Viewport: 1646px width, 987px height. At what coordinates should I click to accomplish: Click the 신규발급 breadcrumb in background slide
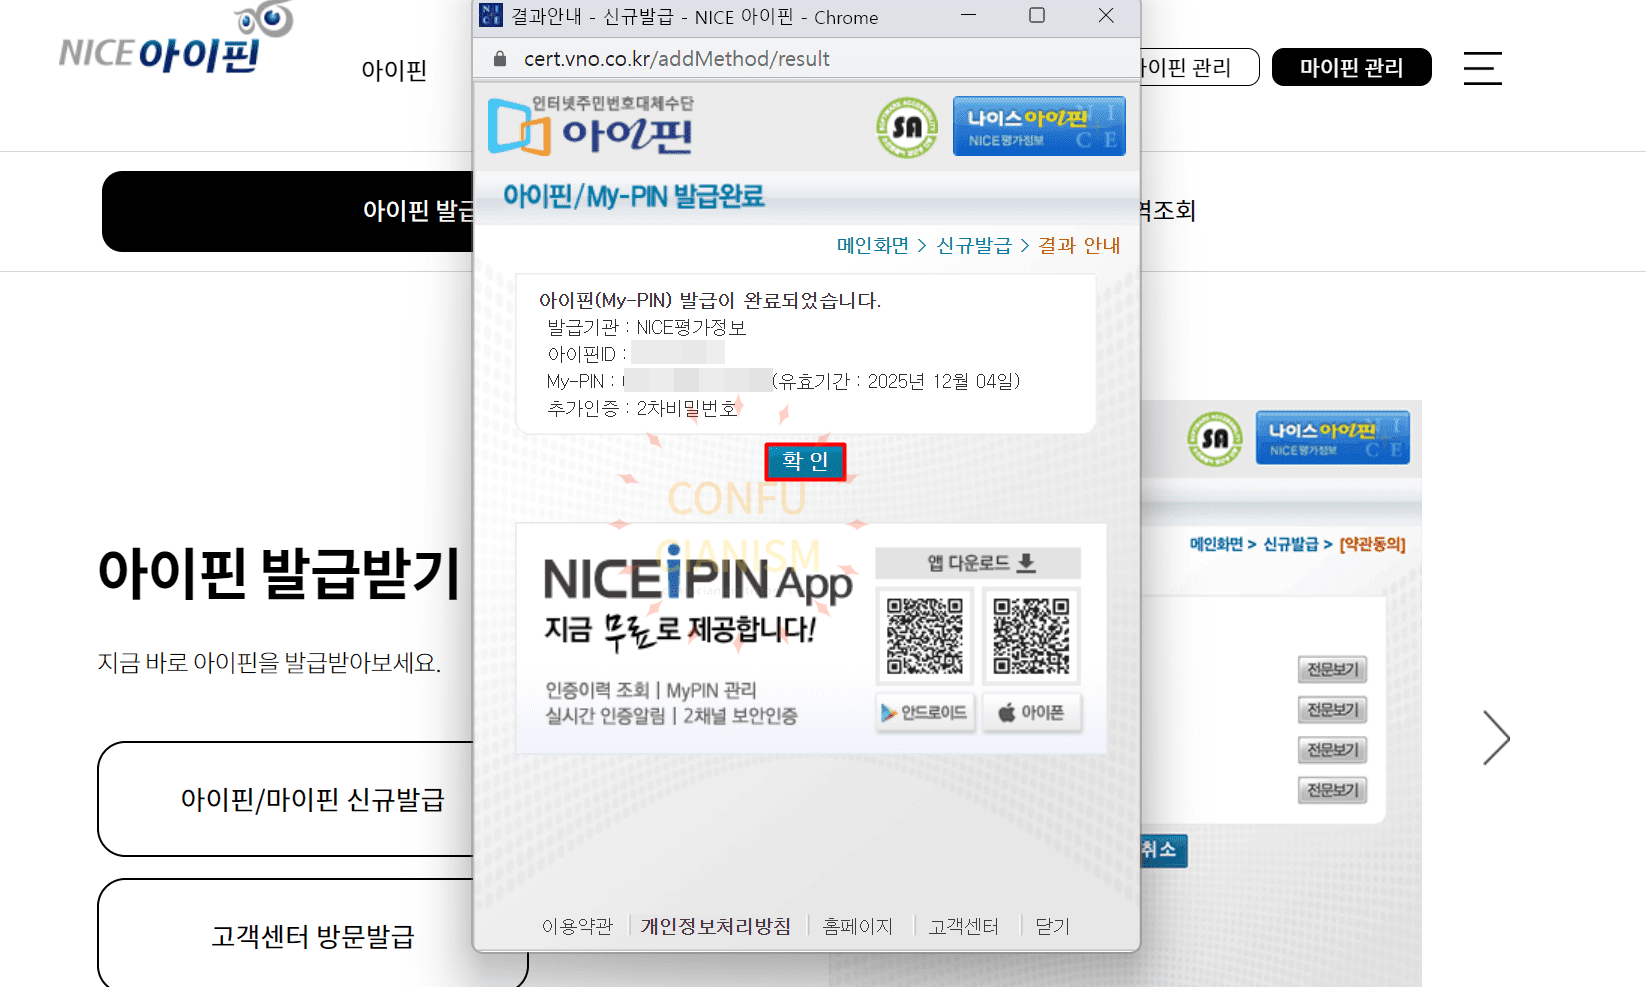(1290, 544)
